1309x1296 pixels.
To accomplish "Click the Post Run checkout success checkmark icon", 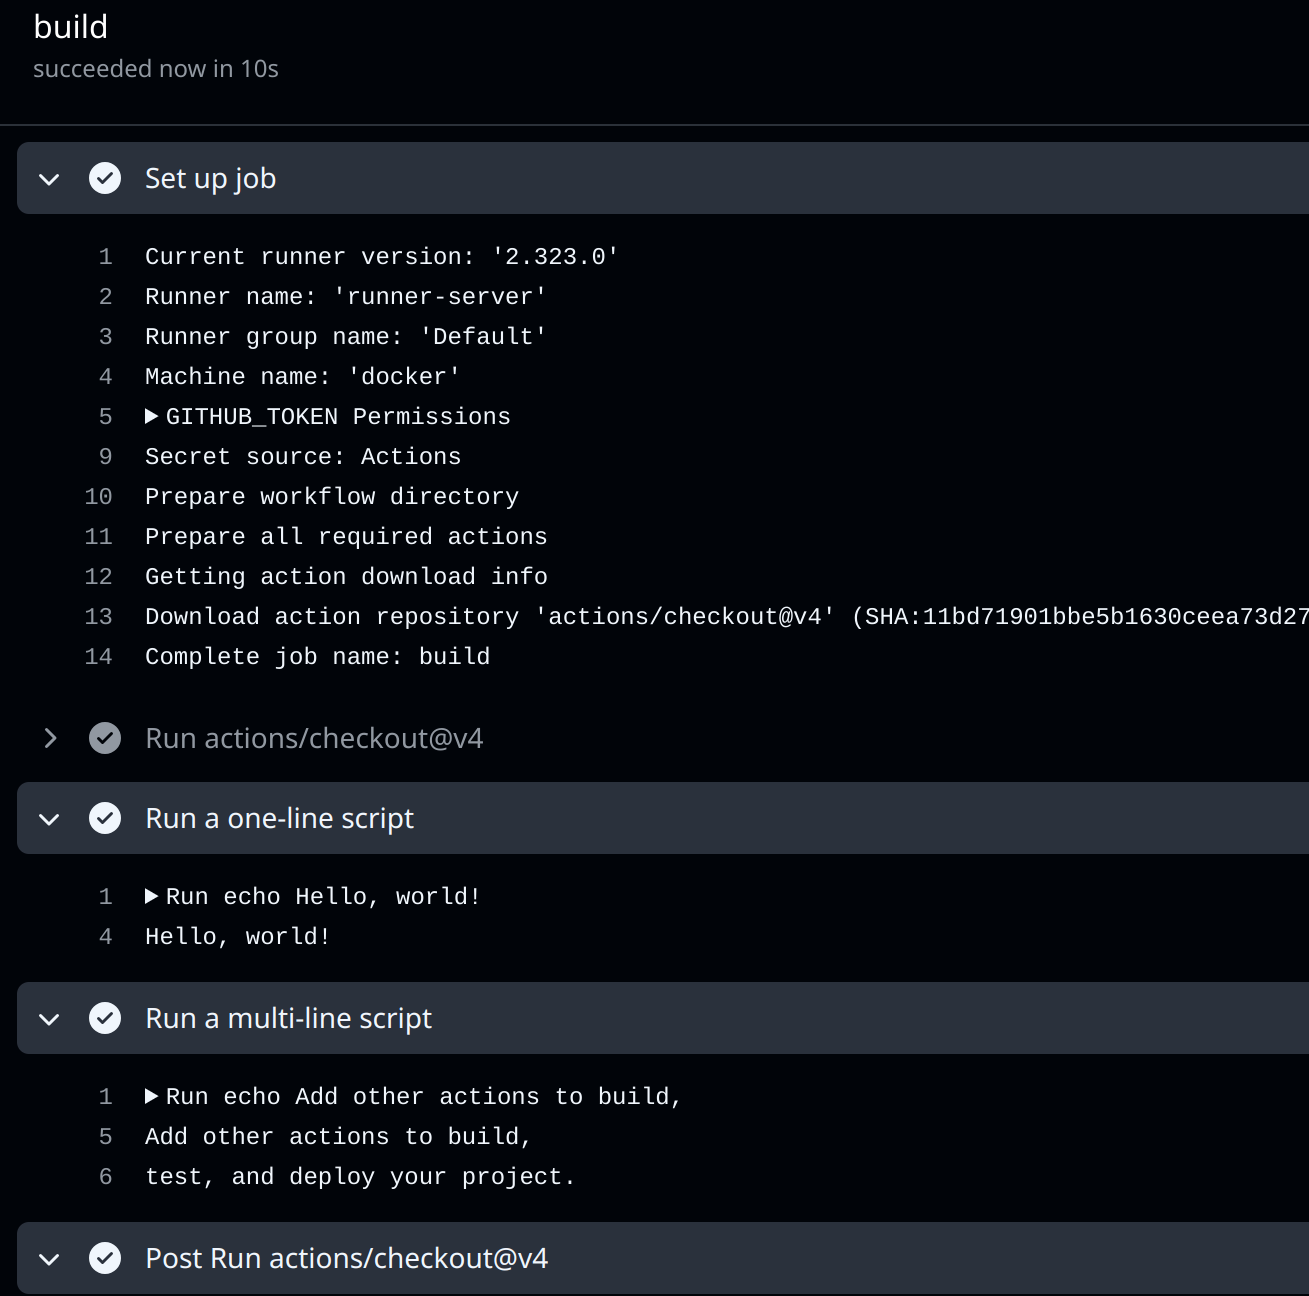I will tap(105, 1258).
